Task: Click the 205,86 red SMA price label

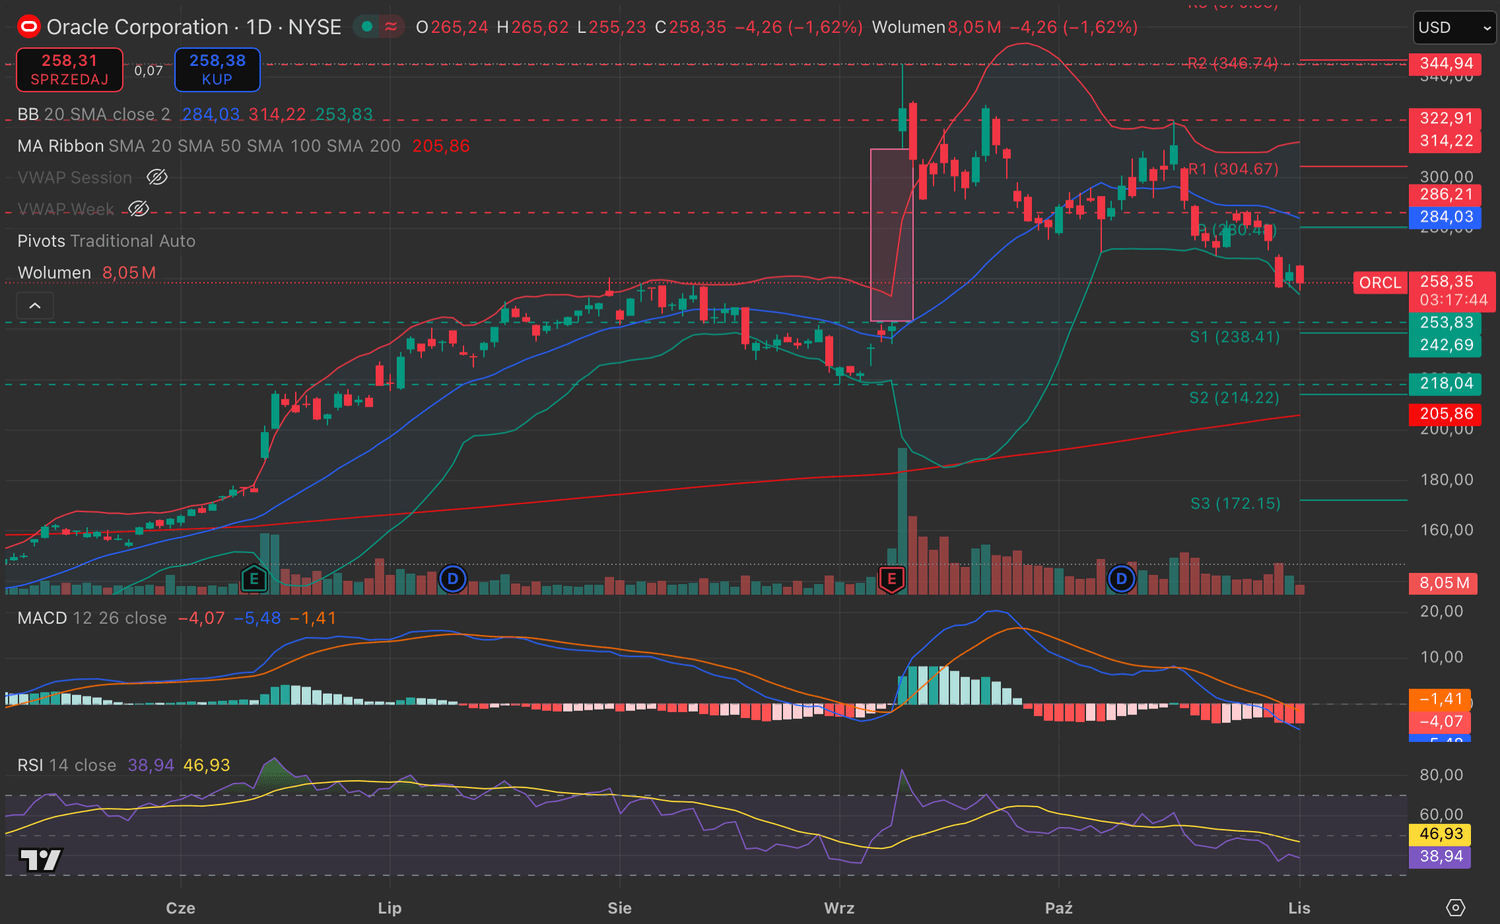Action: (x=1446, y=414)
